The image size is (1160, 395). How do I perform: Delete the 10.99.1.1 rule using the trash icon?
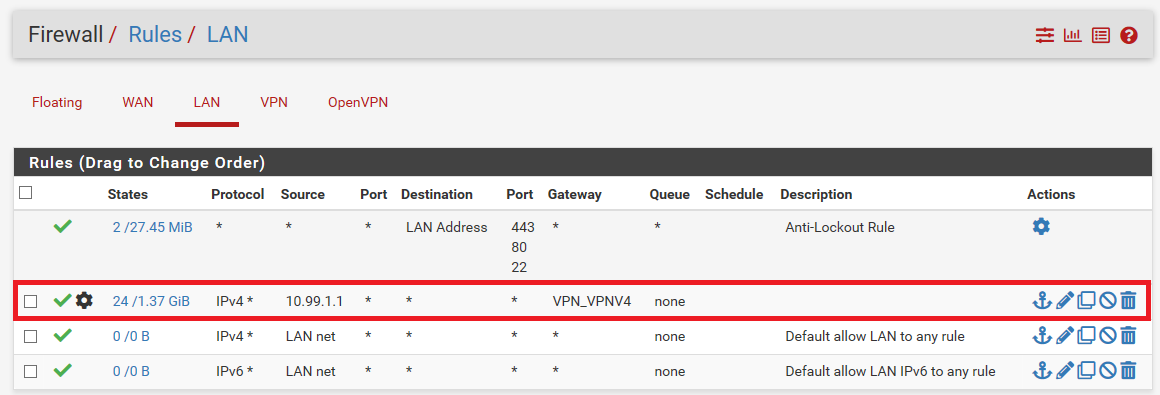[x=1128, y=300]
